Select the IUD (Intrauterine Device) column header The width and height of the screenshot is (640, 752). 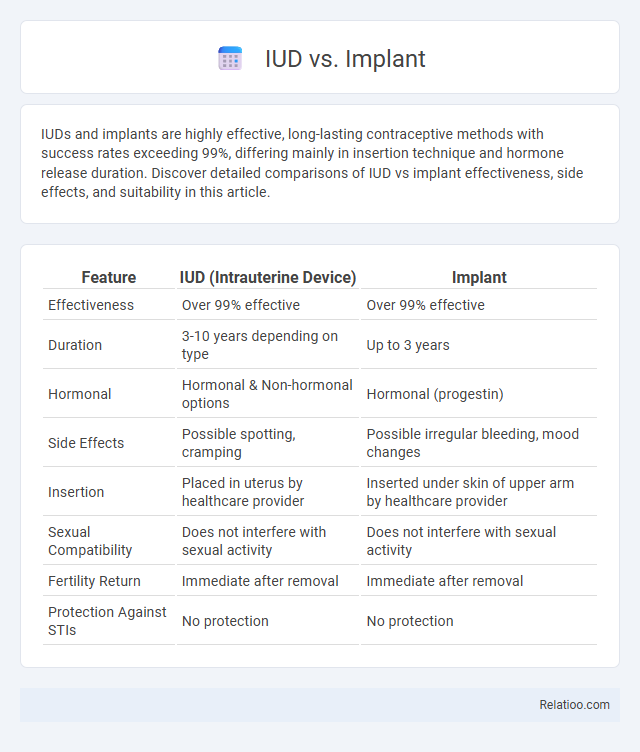tap(268, 277)
